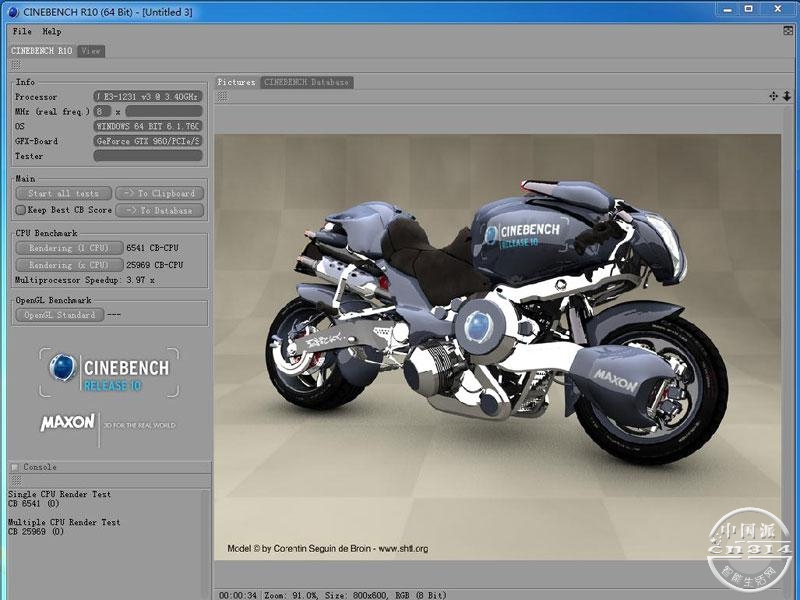Viewport: 800px width, 600px height.
Task: Click the CINEBENCH Release 10 logo
Action: pos(110,371)
